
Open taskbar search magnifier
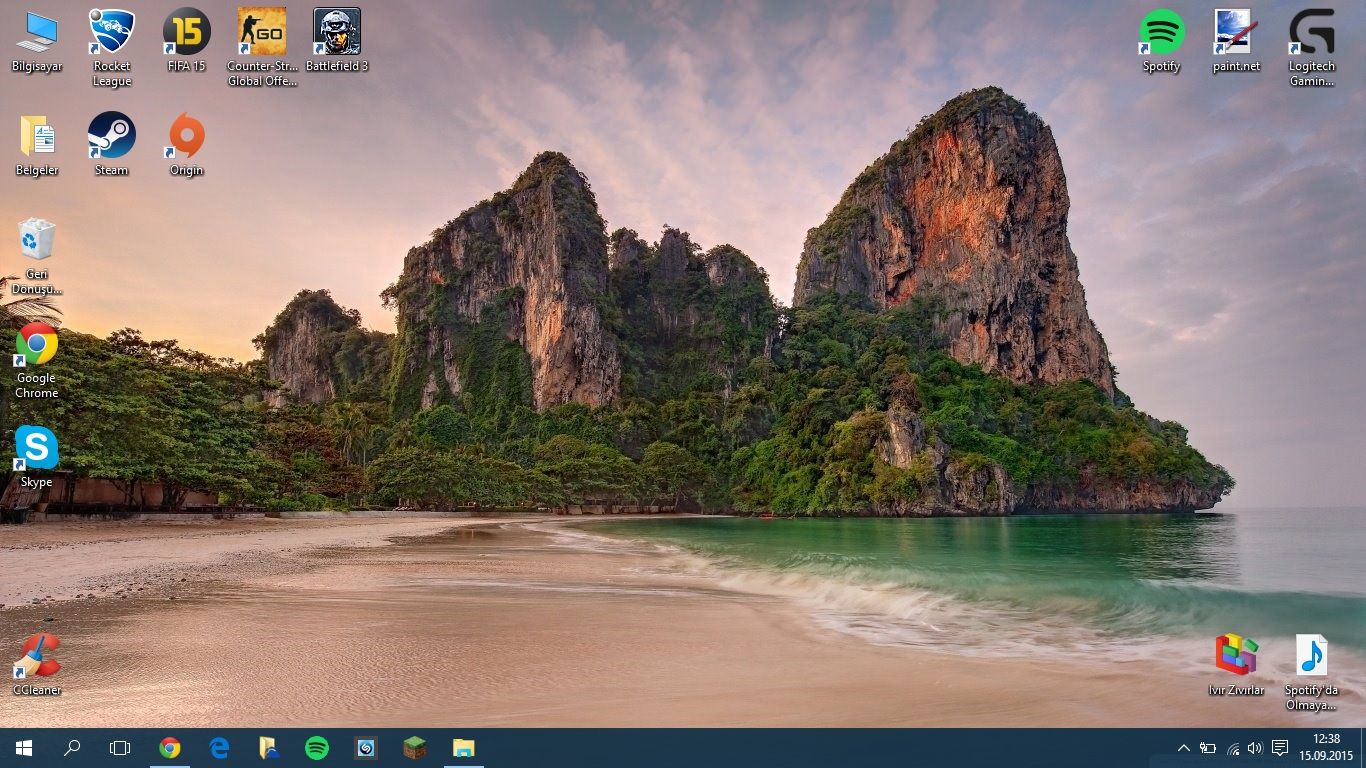pyautogui.click(x=72, y=748)
